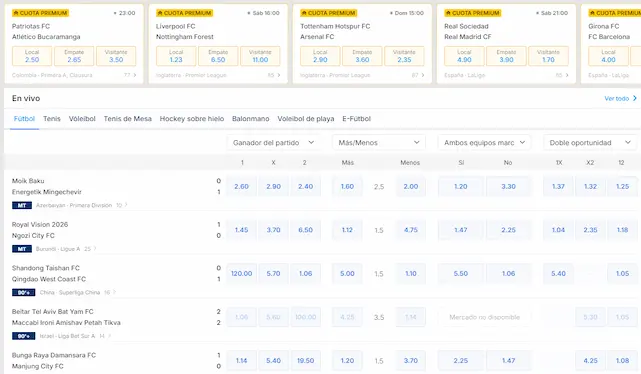Pick Visitante 11.00 for Nottingham Forest
This screenshot has height=374, width=641.
tap(260, 56)
